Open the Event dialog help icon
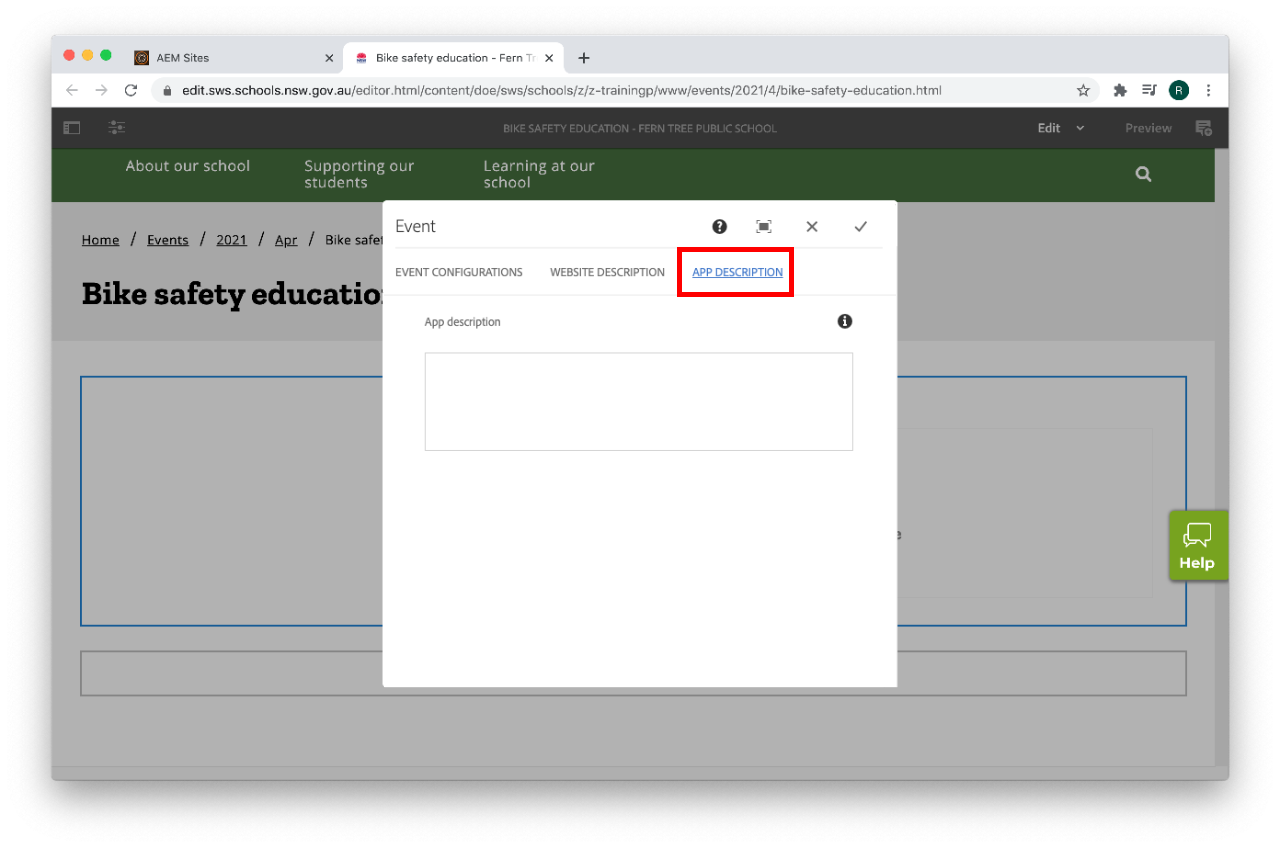The image size is (1280, 848). tap(719, 227)
